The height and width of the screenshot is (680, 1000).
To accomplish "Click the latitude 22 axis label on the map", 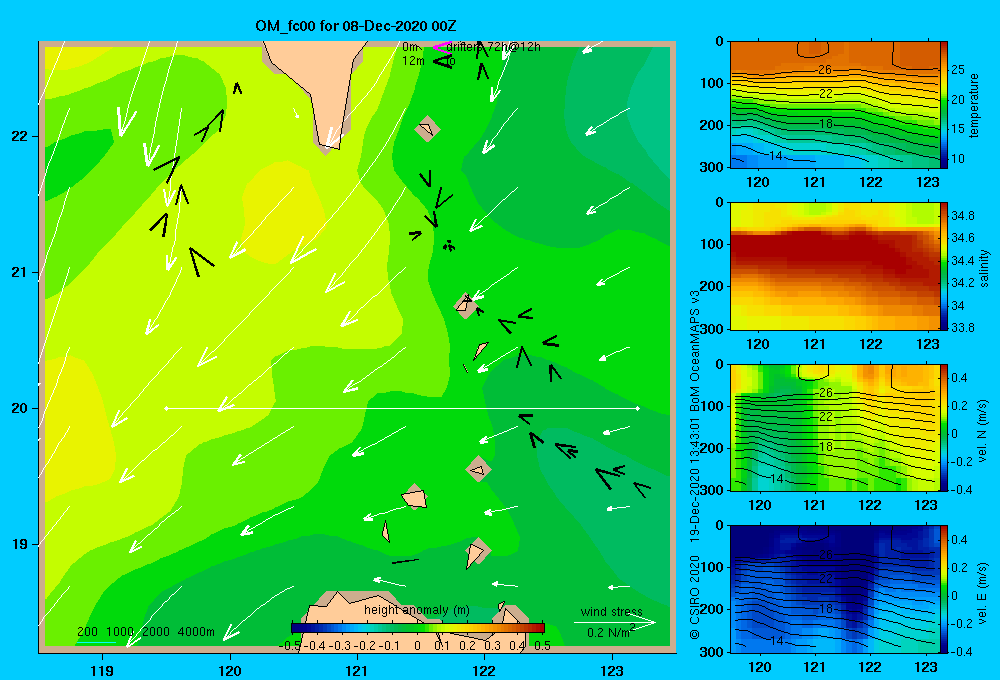I will pos(19,136).
